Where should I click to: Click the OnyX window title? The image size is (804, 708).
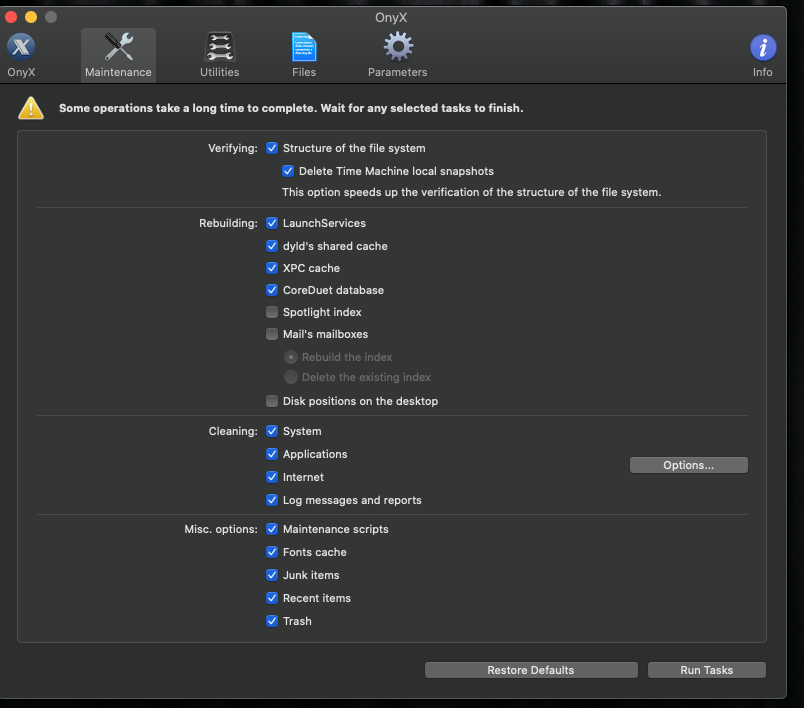point(391,17)
